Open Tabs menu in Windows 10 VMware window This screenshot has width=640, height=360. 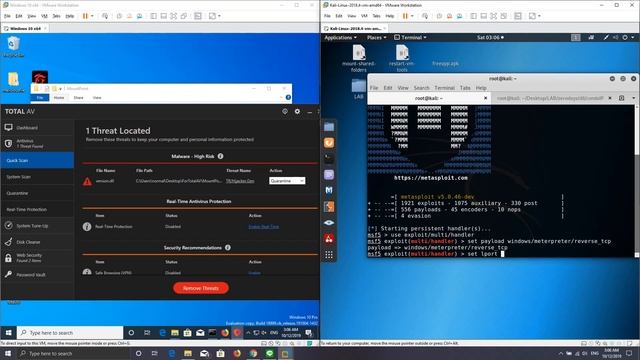click(x=56, y=16)
